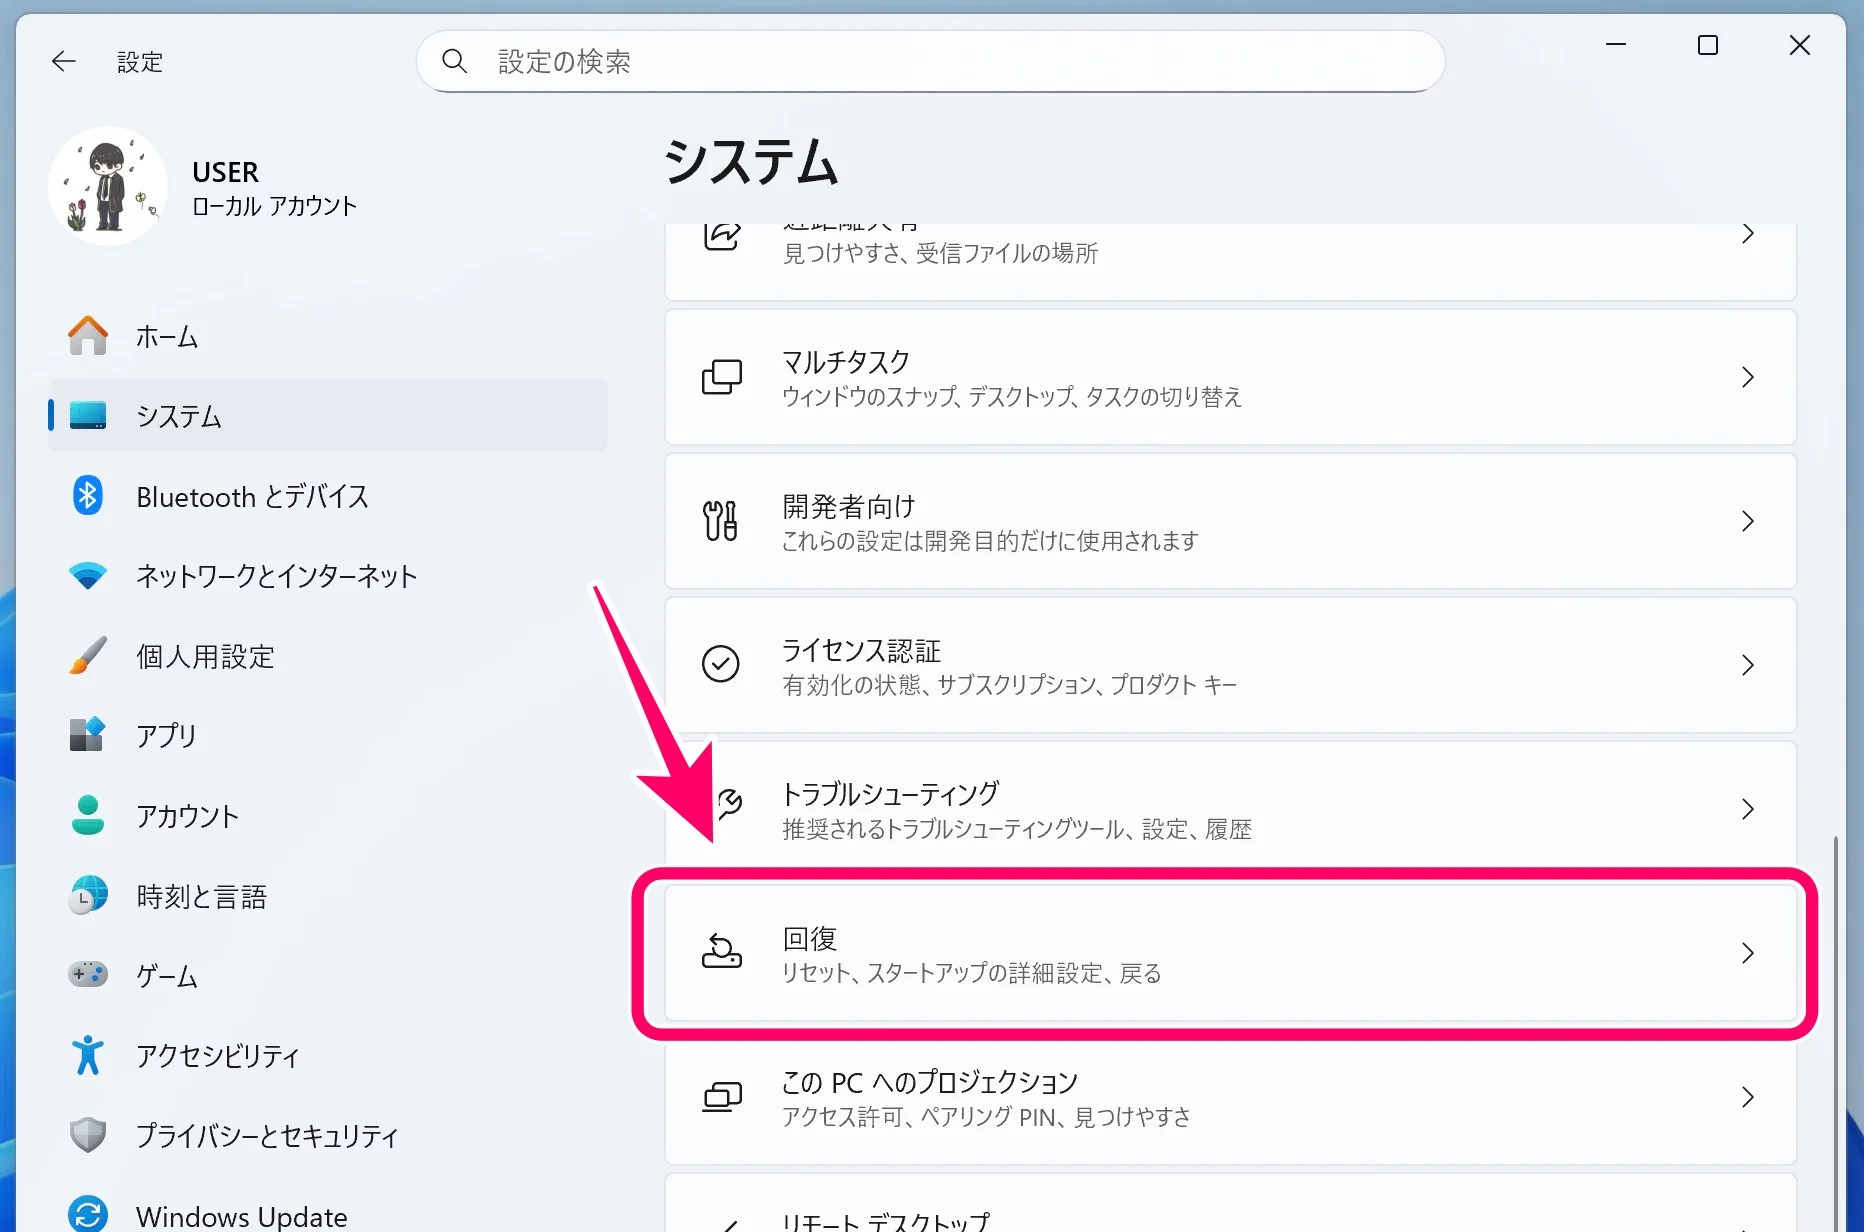Open アプリ in the sidebar
Screen dimensions: 1864x1232
[328, 735]
